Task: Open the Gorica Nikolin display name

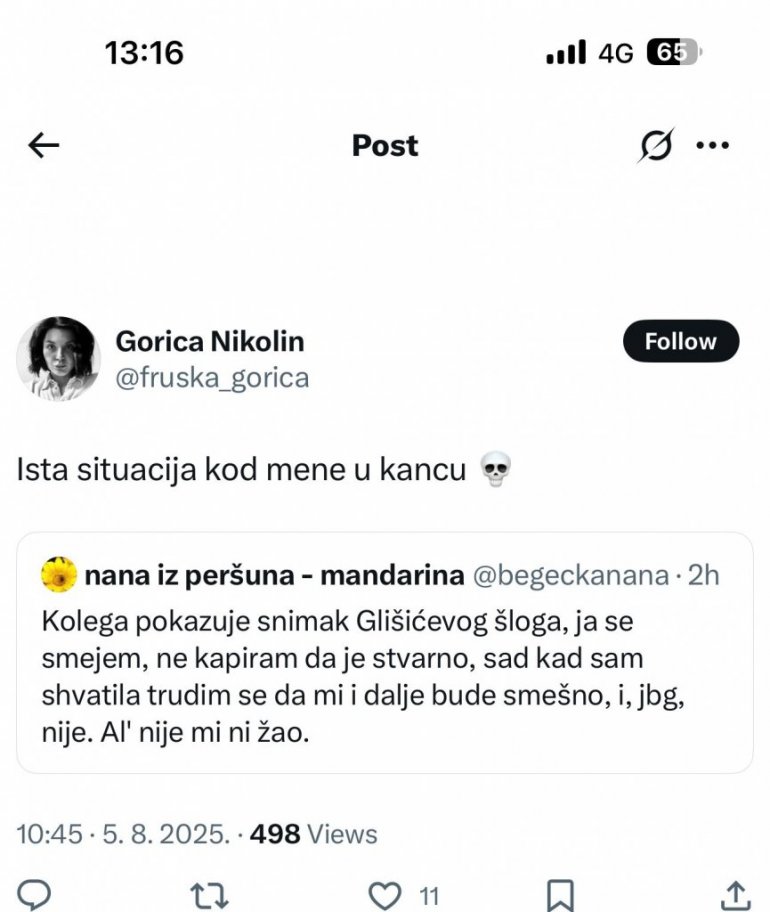Action: click(x=210, y=341)
